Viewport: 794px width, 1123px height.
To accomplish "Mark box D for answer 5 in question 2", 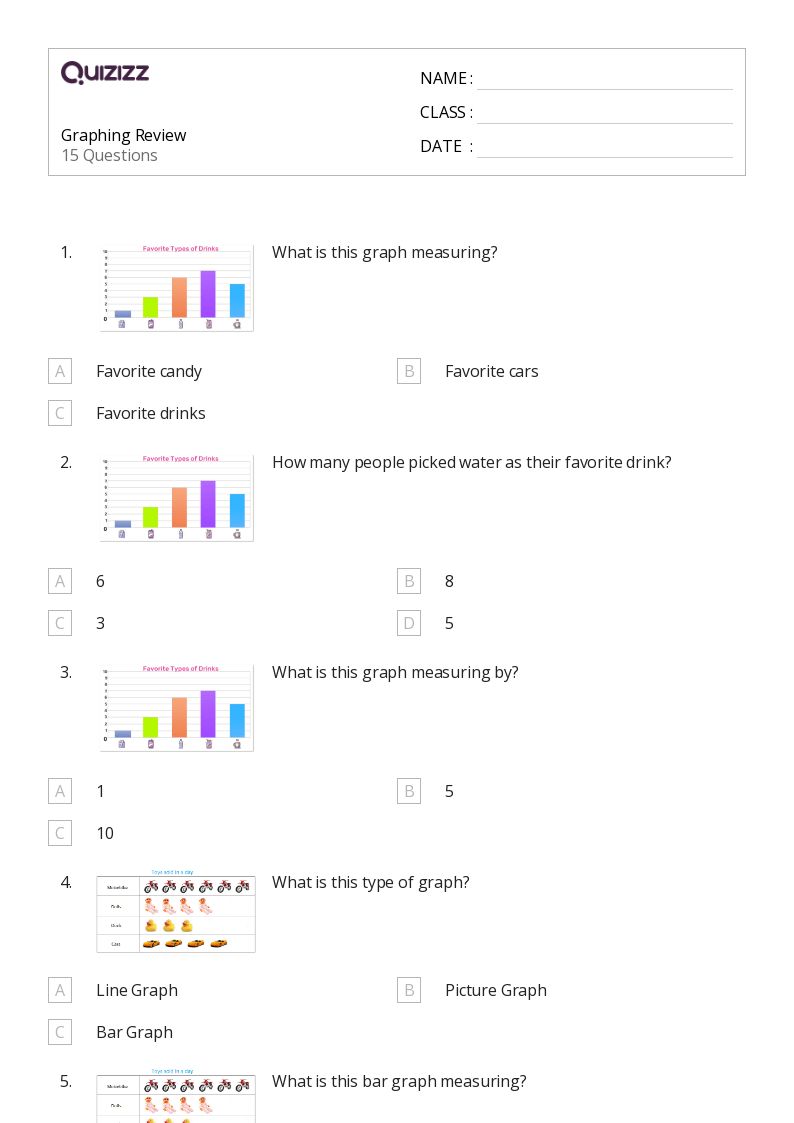I will pos(409,623).
